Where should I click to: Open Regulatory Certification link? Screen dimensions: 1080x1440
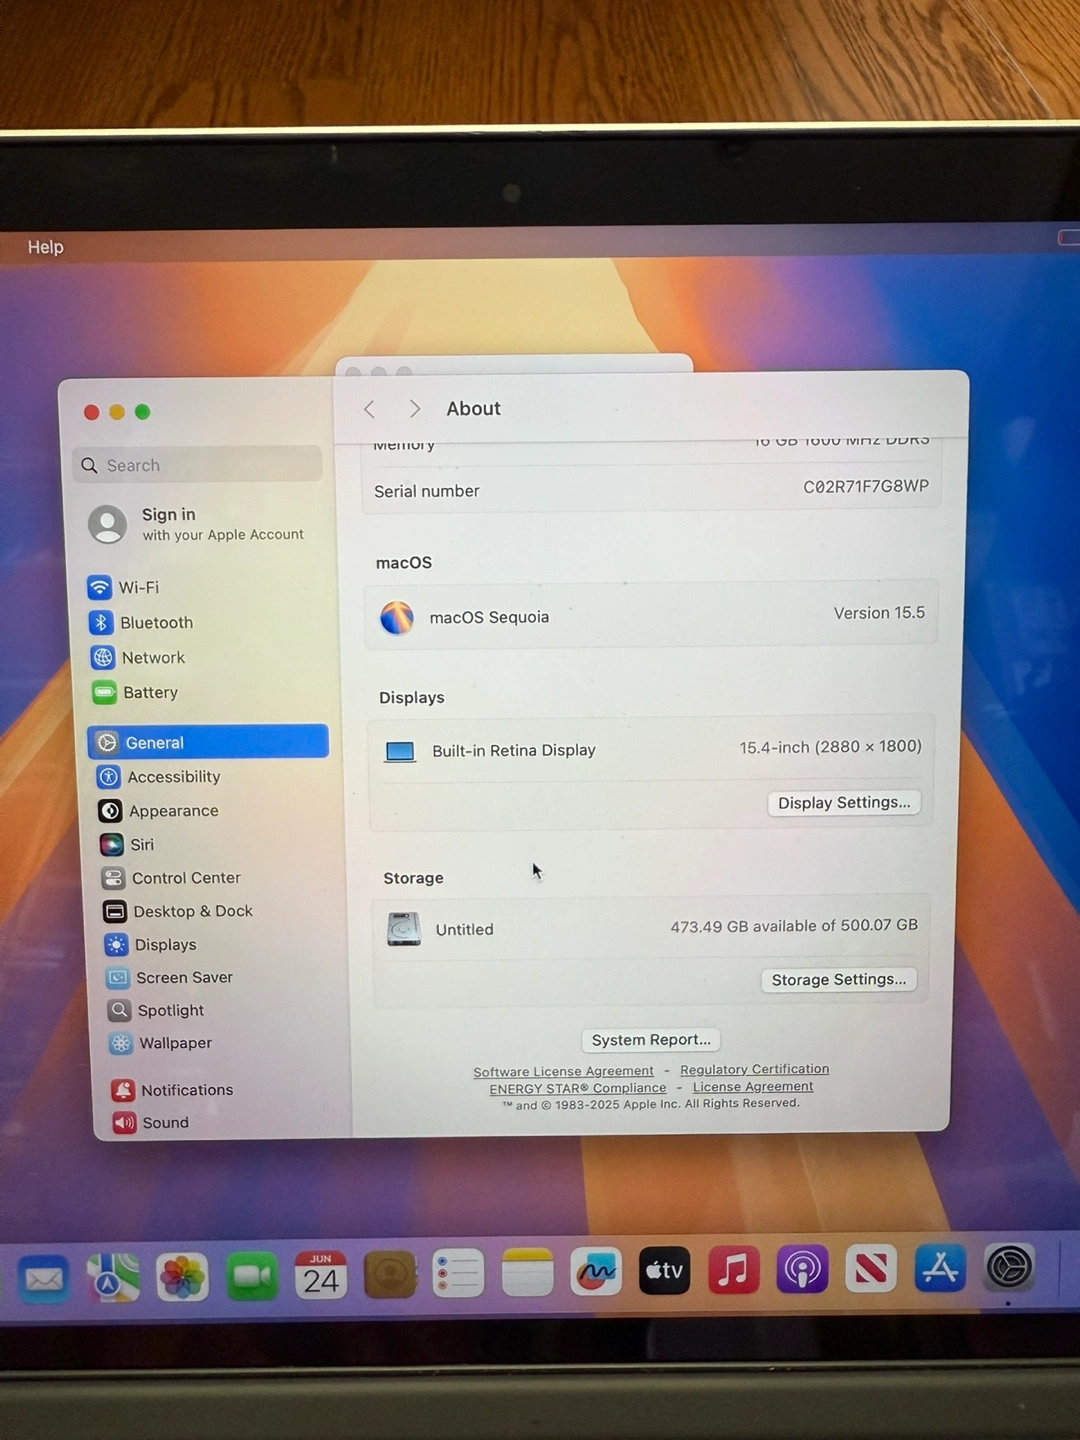point(755,1069)
